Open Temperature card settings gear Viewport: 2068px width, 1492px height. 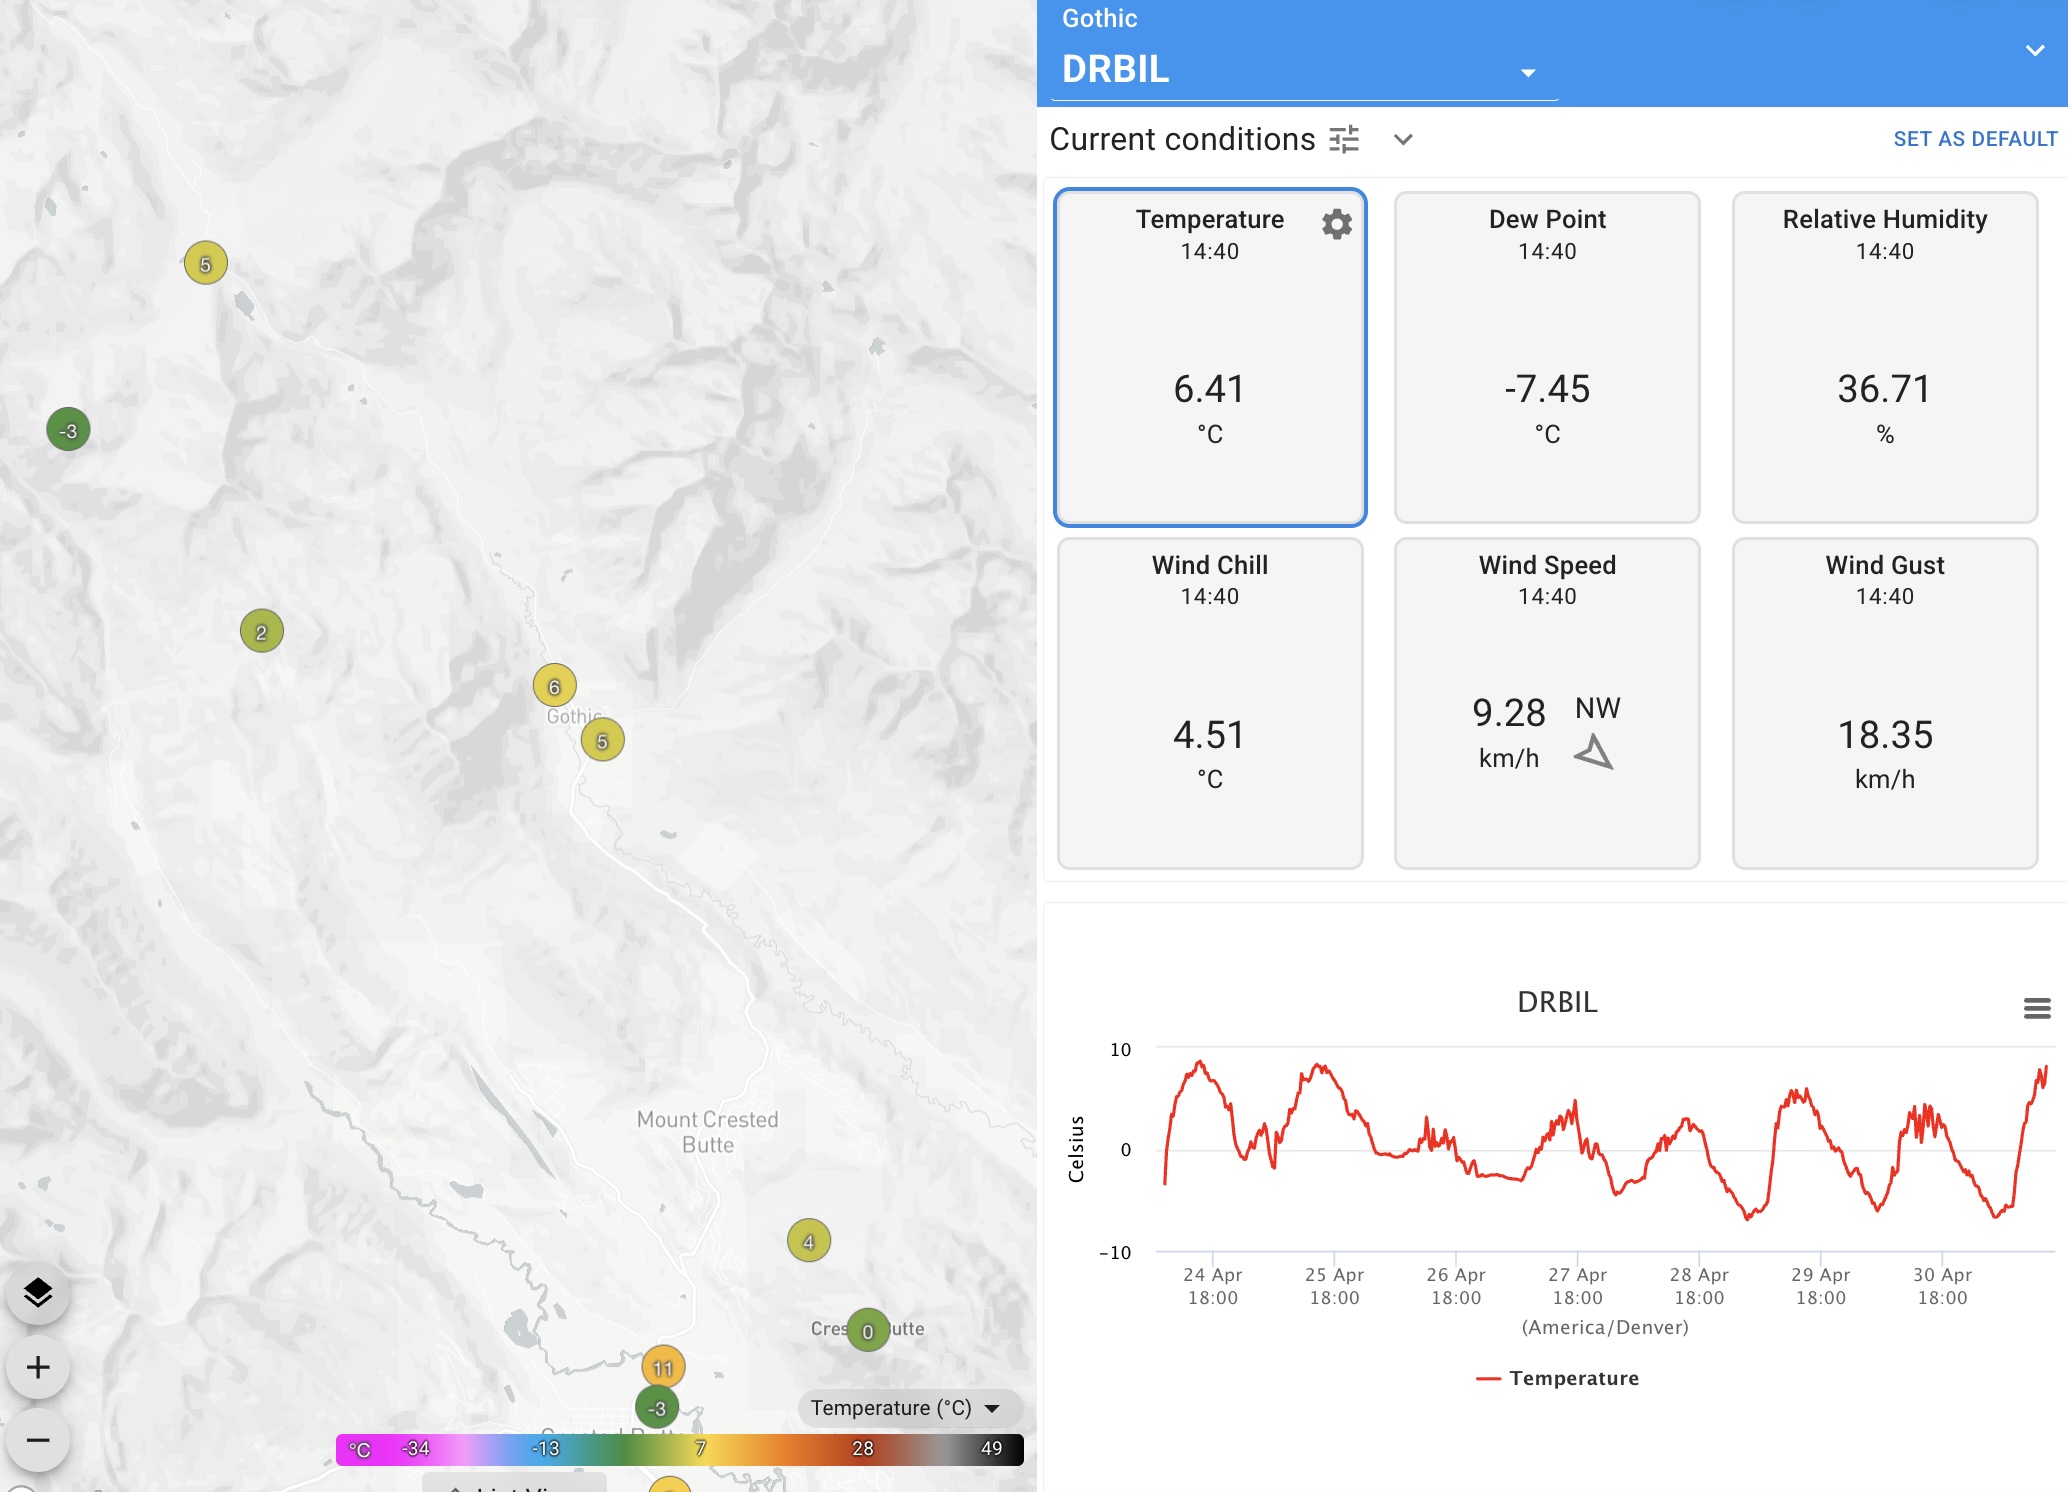[x=1336, y=223]
